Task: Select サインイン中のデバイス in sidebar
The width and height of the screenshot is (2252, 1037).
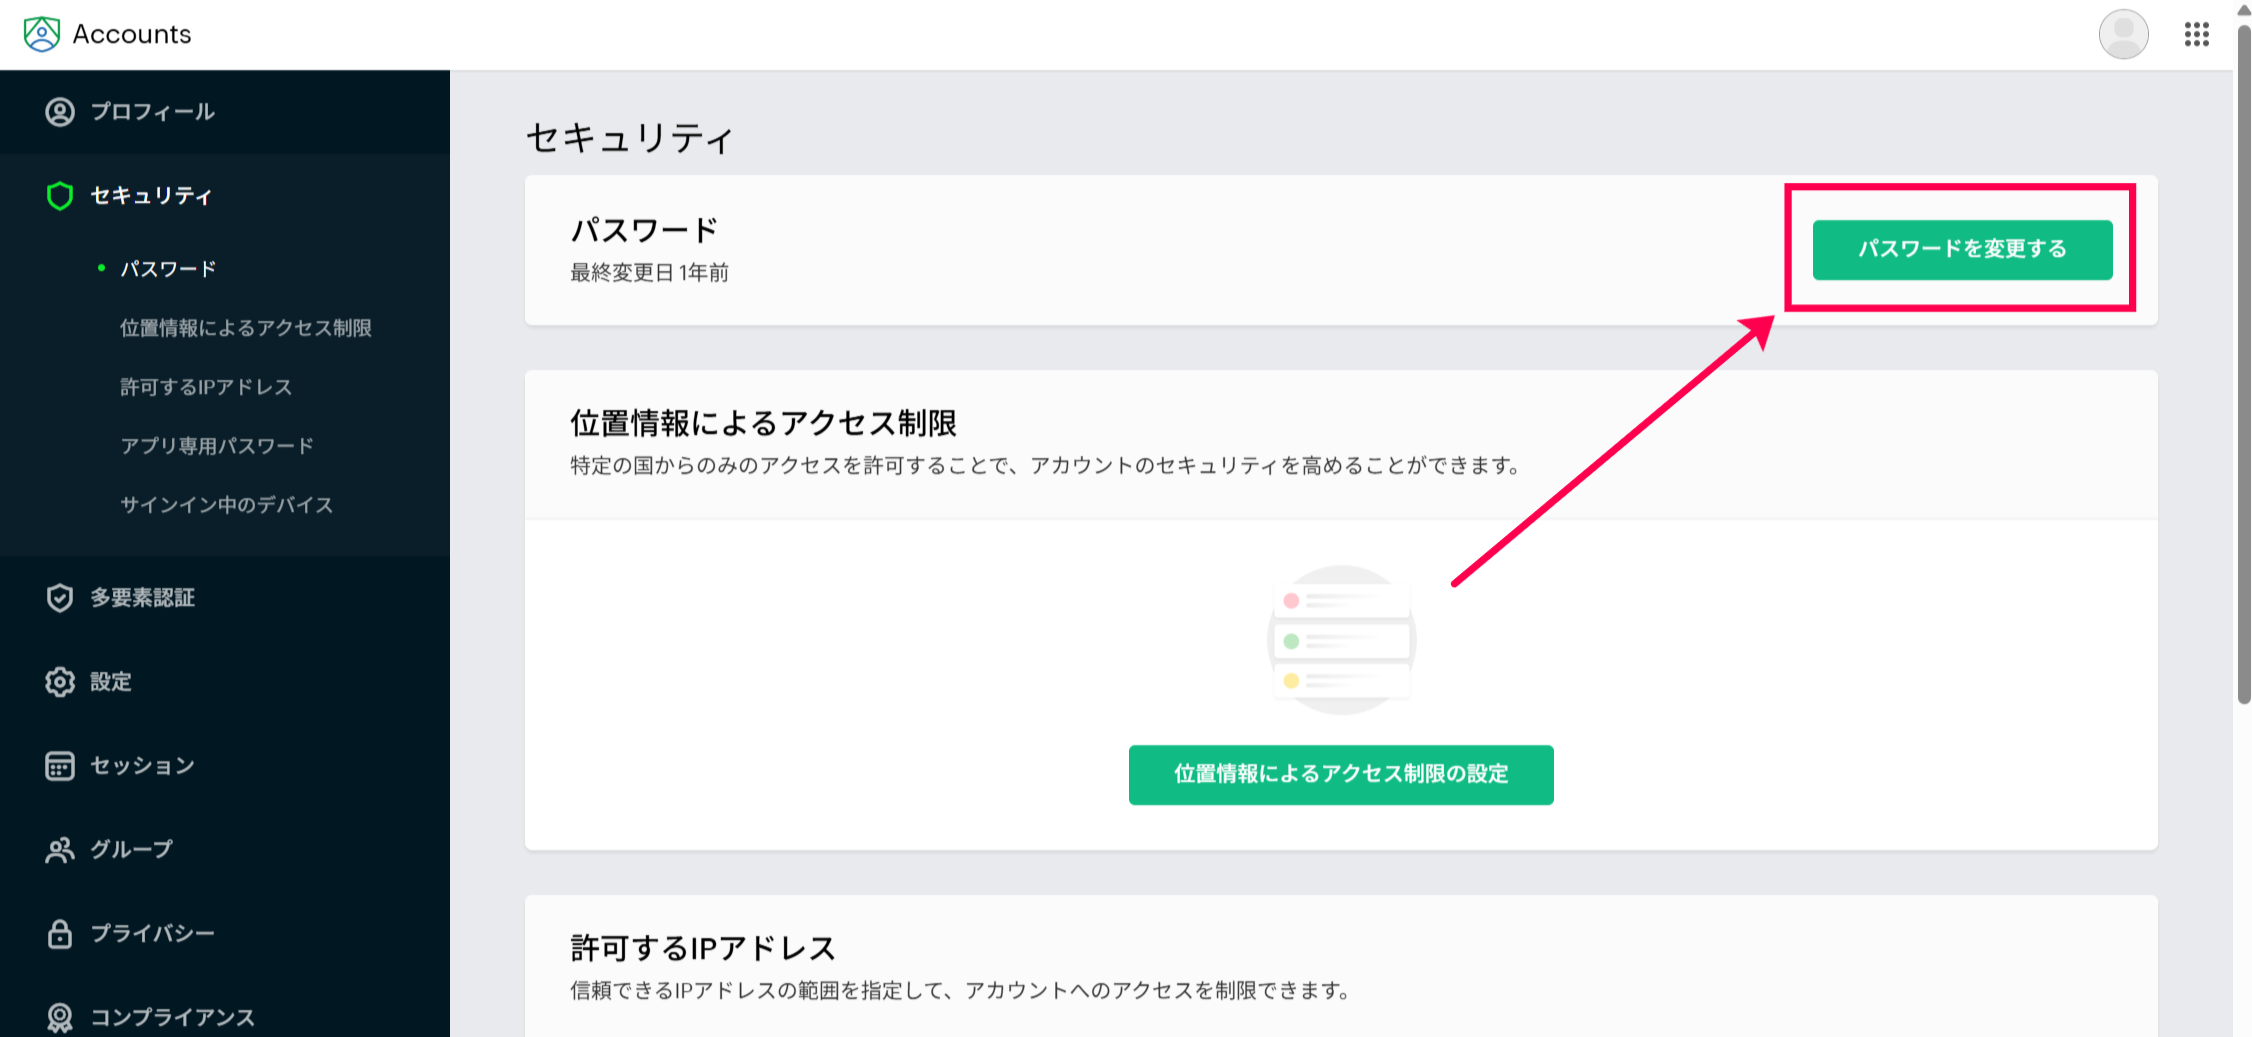Action: (227, 505)
